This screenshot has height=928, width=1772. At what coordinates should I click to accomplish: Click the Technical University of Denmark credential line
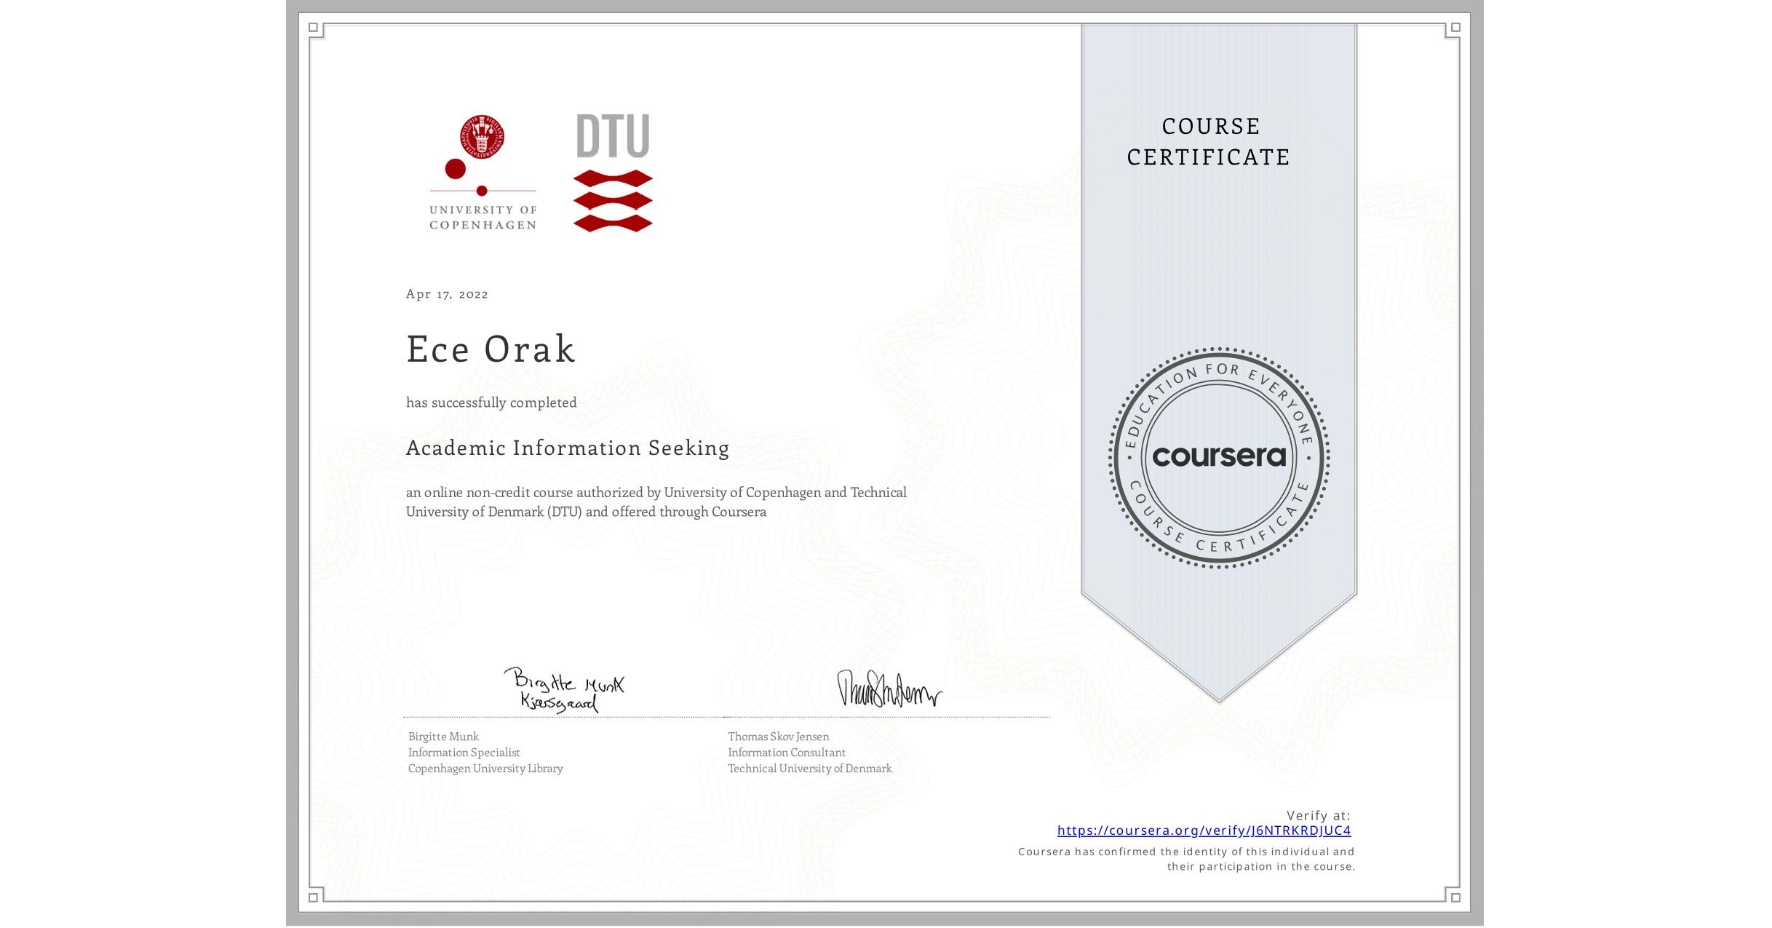pyautogui.click(x=808, y=768)
